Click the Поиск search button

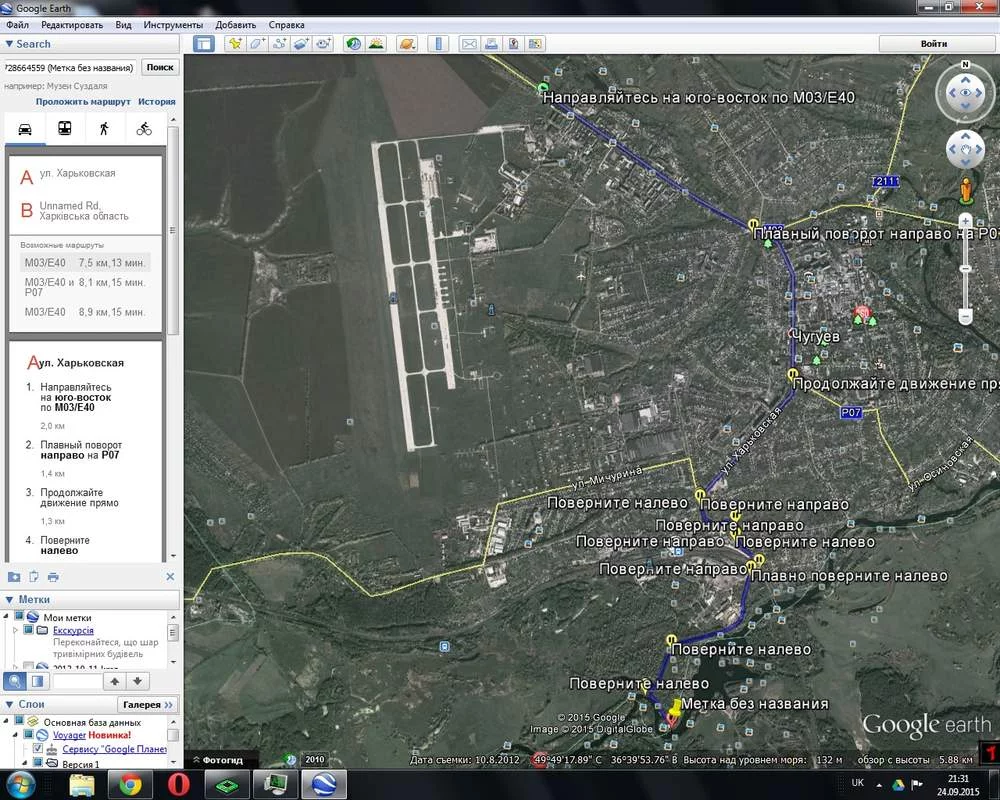pos(159,67)
